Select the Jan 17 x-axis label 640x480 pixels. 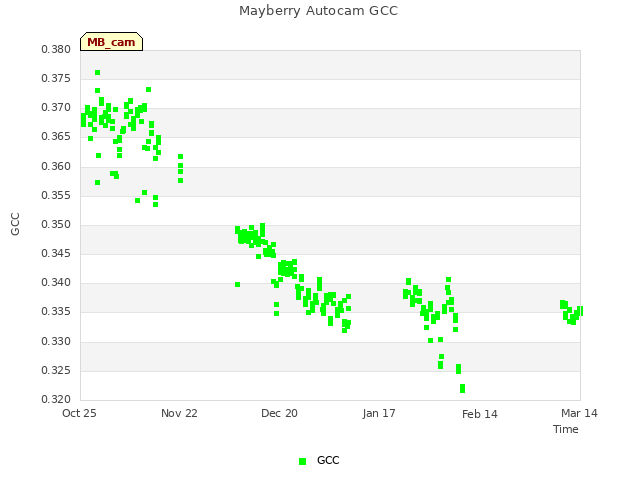379,413
